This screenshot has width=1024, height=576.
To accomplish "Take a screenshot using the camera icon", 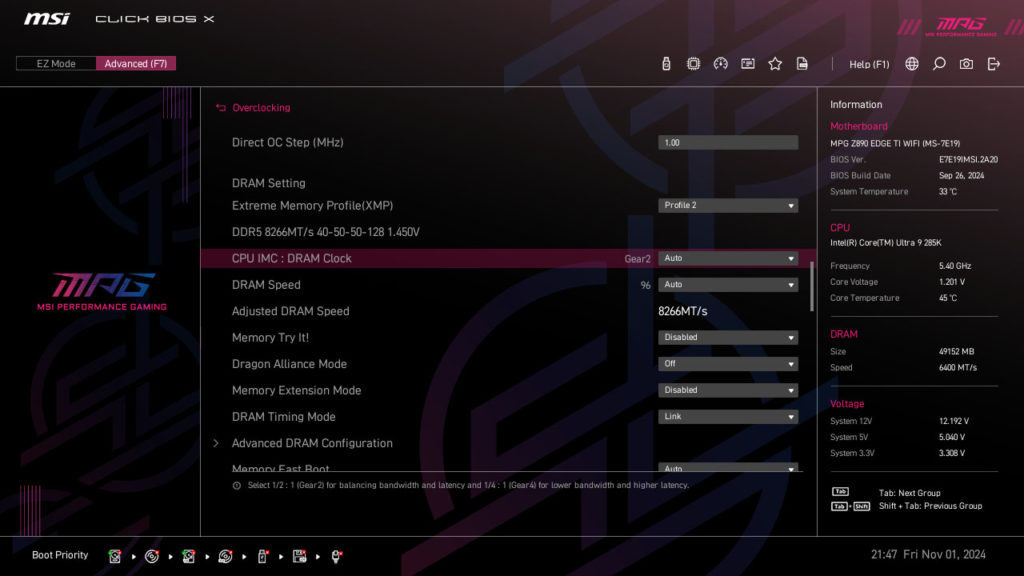I will pyautogui.click(x=966, y=63).
